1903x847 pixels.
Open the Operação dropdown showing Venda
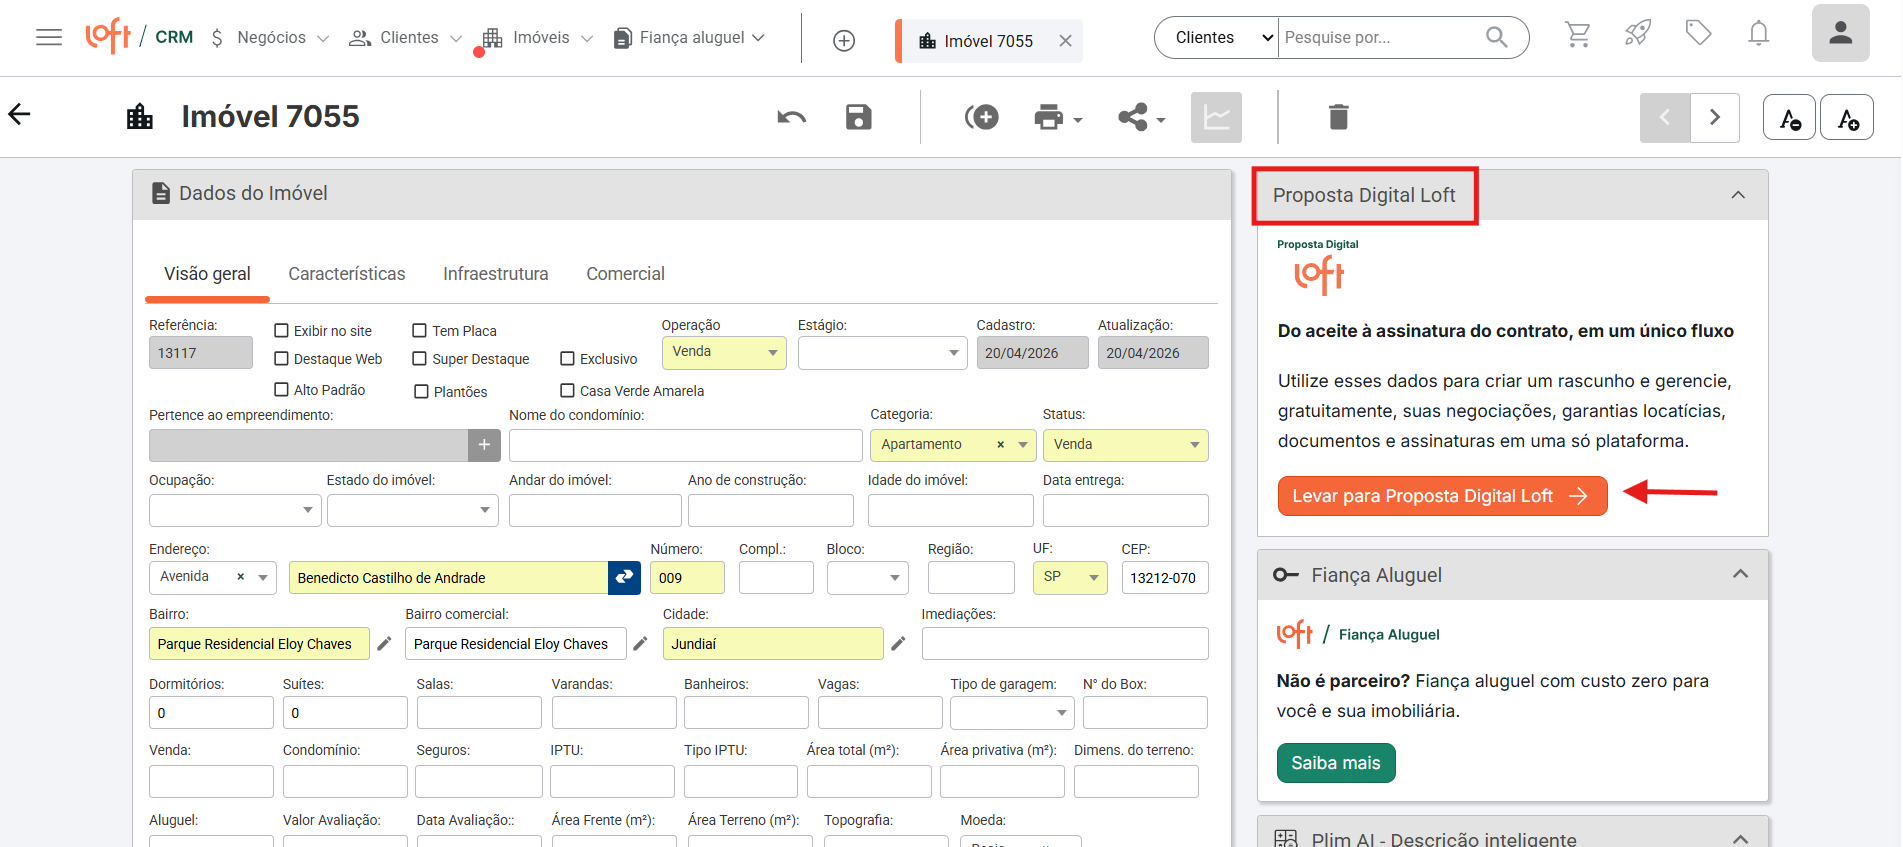pos(724,352)
